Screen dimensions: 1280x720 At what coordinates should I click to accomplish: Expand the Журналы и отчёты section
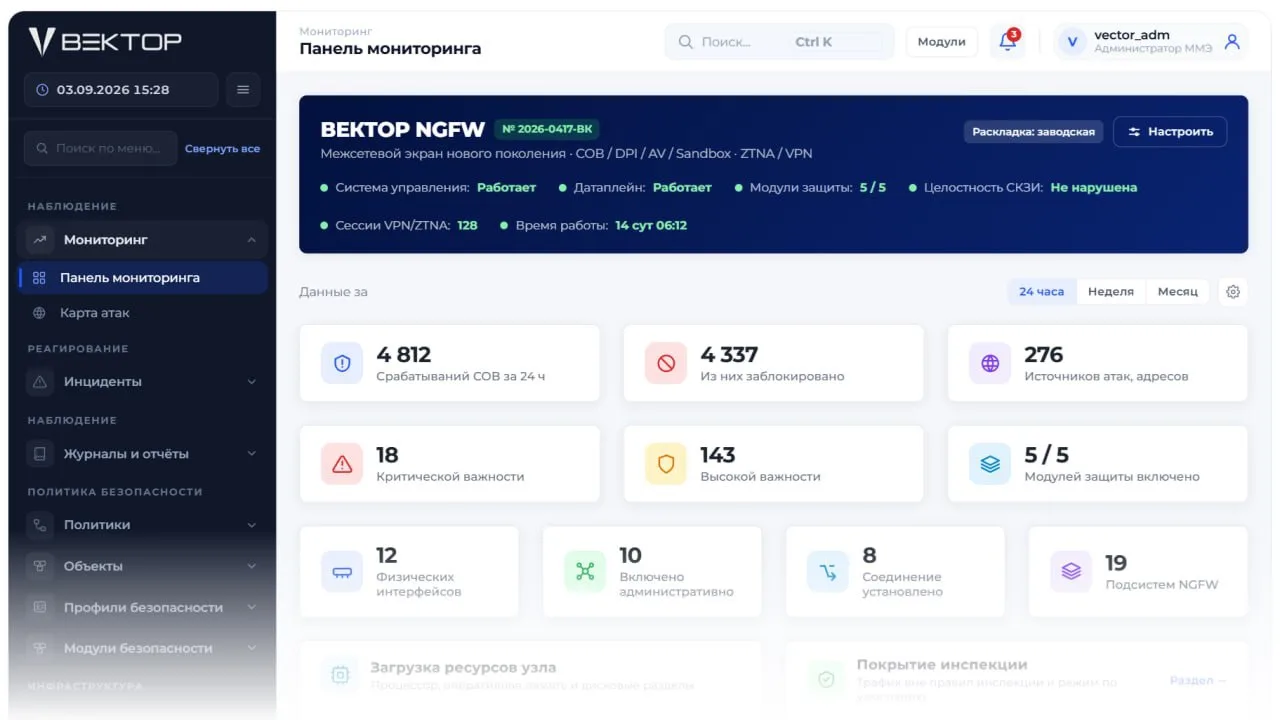[x=146, y=454]
